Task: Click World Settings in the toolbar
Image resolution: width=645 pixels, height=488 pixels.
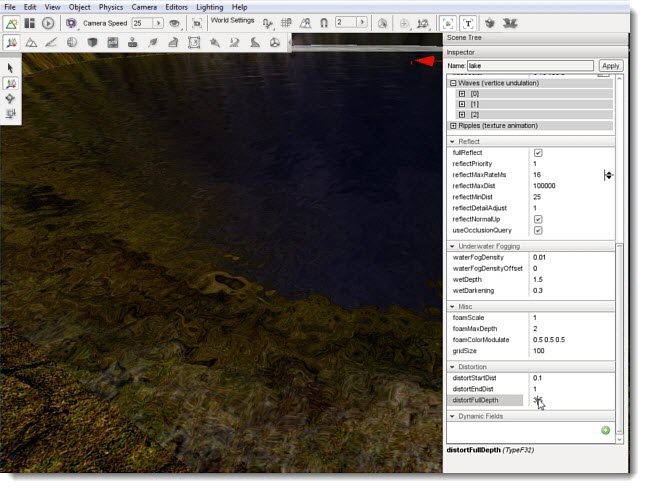Action: pyautogui.click(x=232, y=20)
